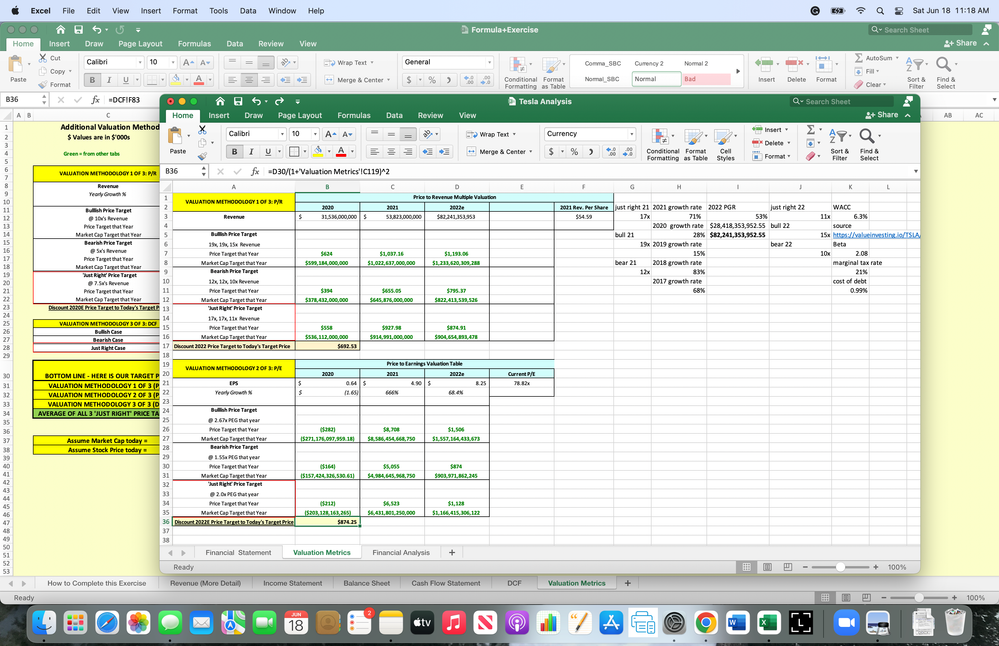Select the AutoSum icon in Tesla Analysis ribbon
Screen dimensions: 999x646
coord(810,129)
